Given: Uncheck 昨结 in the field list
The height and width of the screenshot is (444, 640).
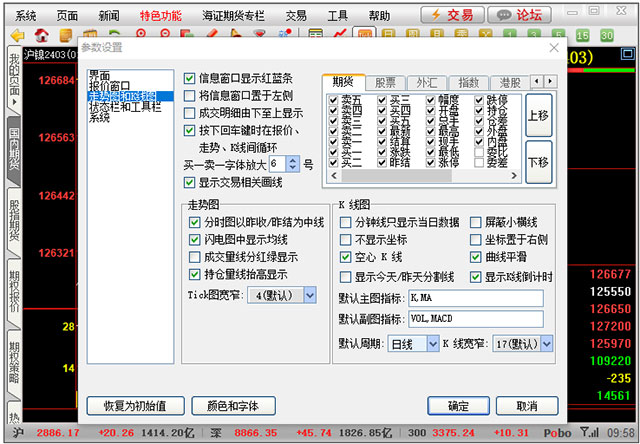Looking at the screenshot, I should pyautogui.click(x=382, y=162).
